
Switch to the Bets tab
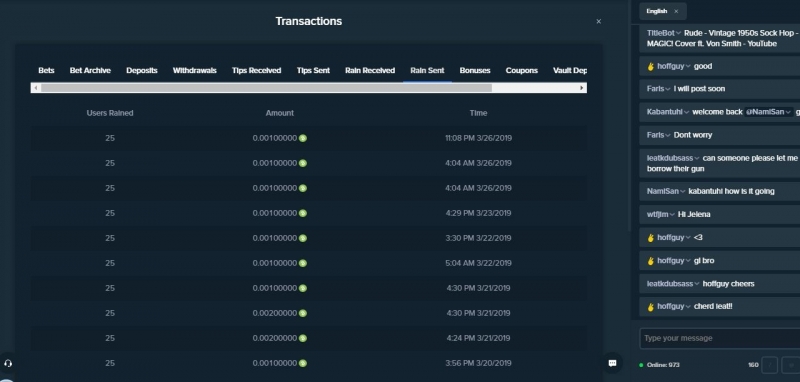(x=46, y=70)
